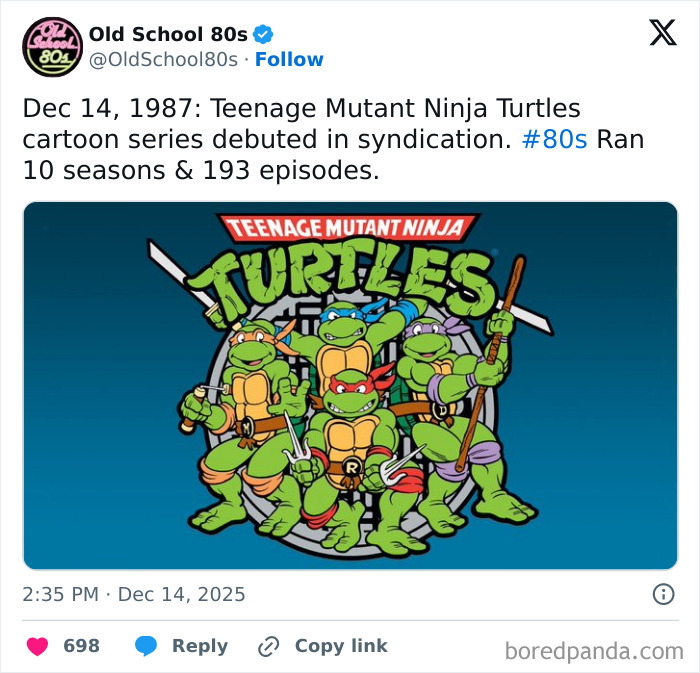
Task: Open the tweet info circle icon
Action: (663, 594)
